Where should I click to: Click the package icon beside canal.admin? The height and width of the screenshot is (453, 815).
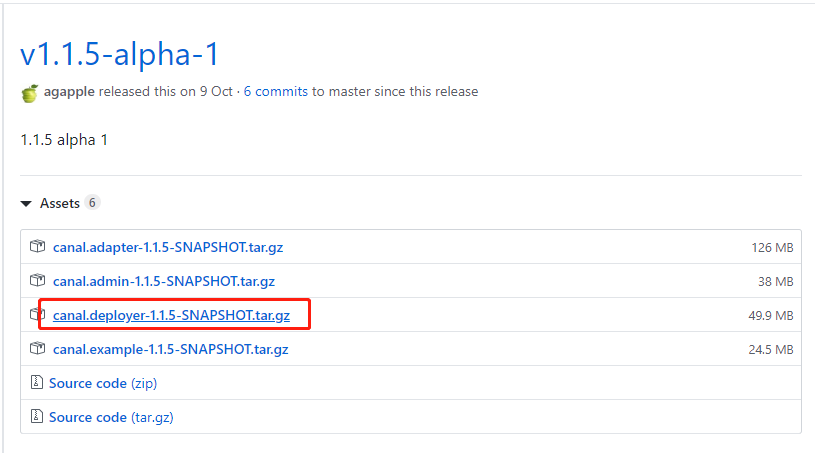tap(37, 281)
